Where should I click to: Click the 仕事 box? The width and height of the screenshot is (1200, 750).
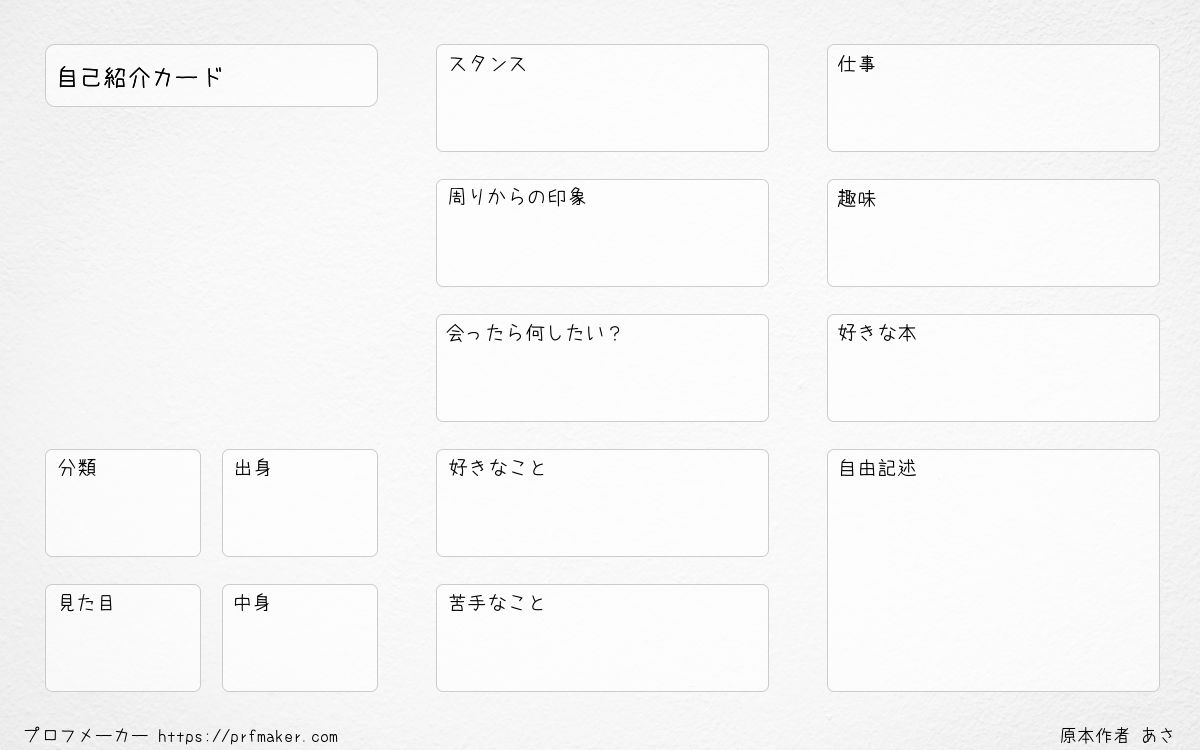[993, 98]
